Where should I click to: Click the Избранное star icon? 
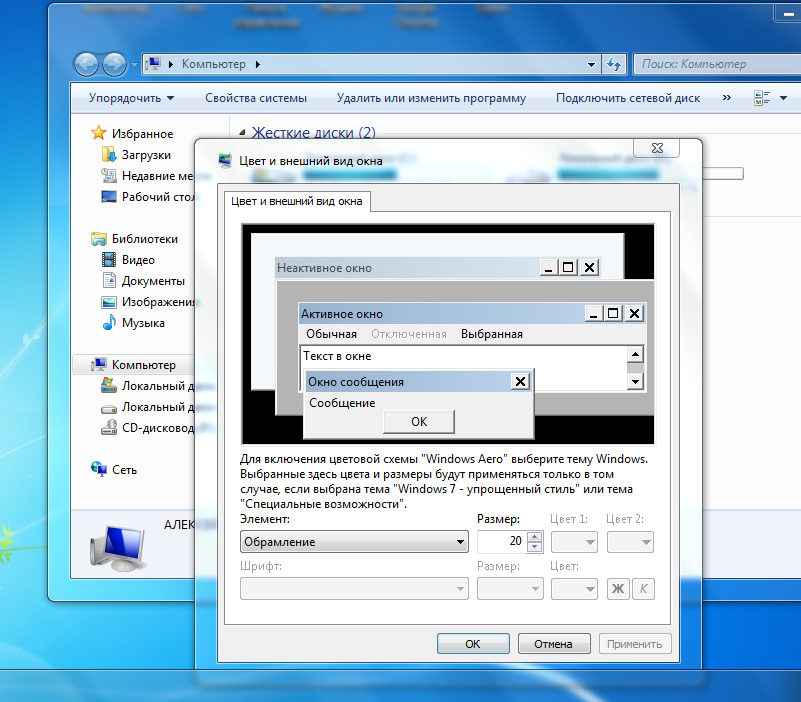coord(98,133)
